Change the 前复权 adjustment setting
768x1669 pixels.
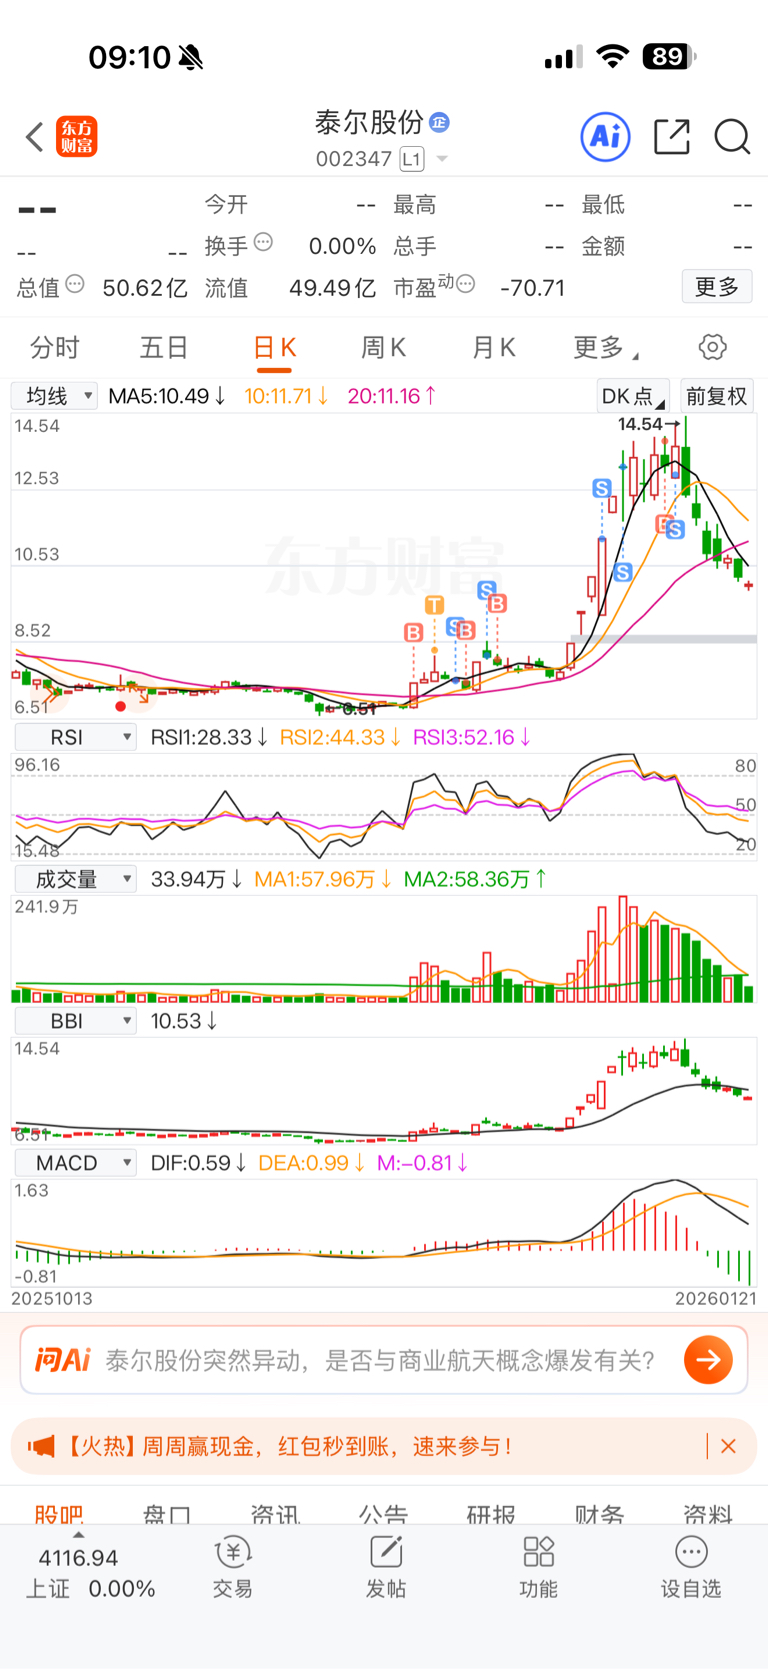[716, 396]
